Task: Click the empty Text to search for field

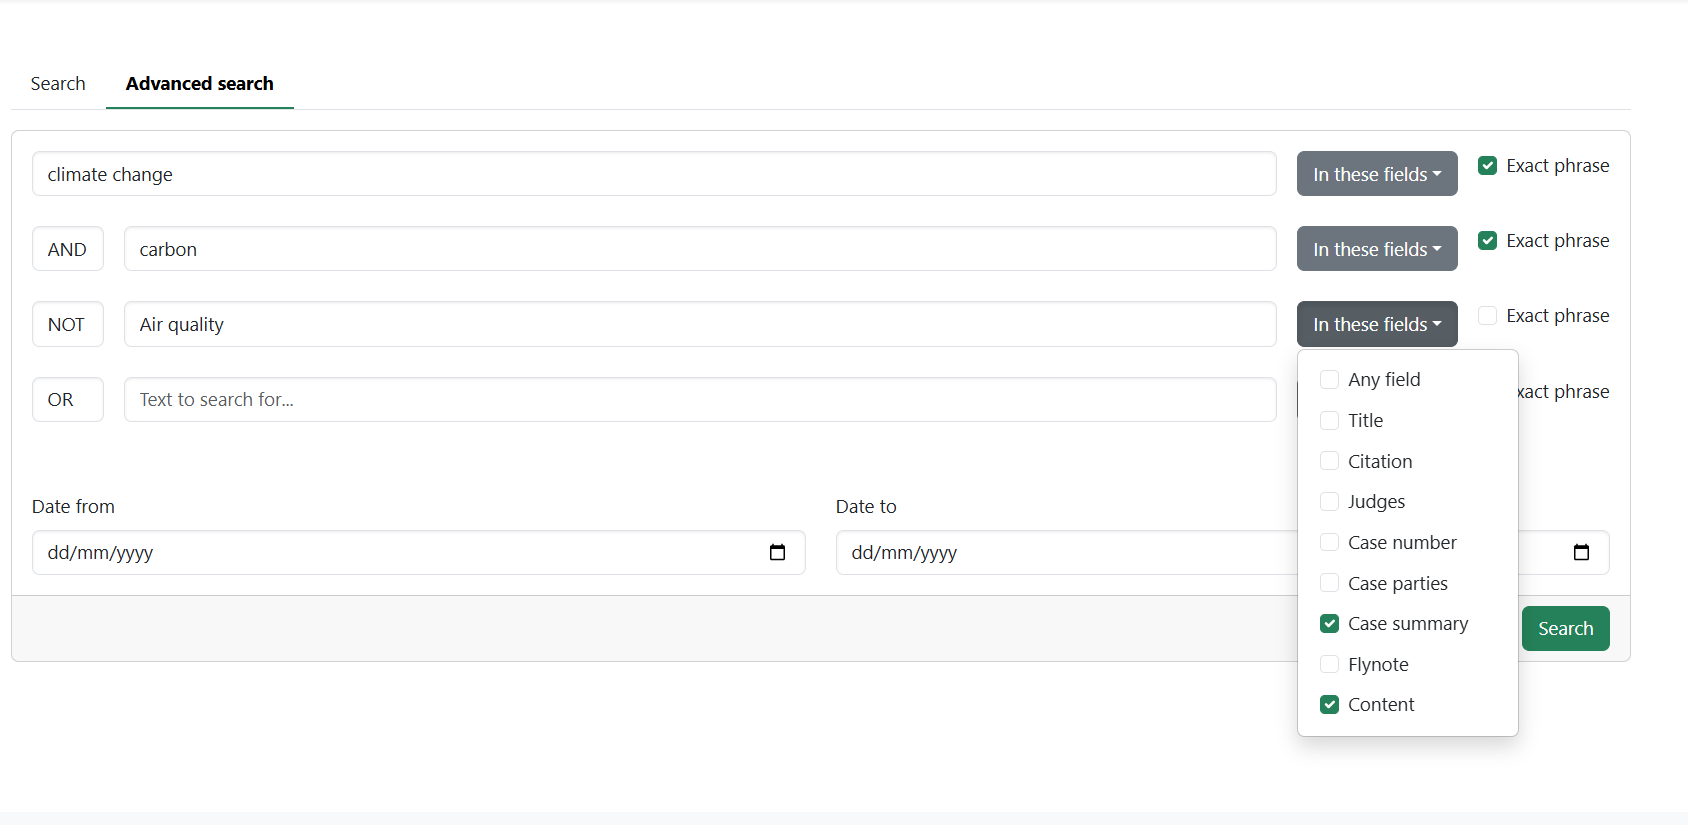Action: [699, 400]
